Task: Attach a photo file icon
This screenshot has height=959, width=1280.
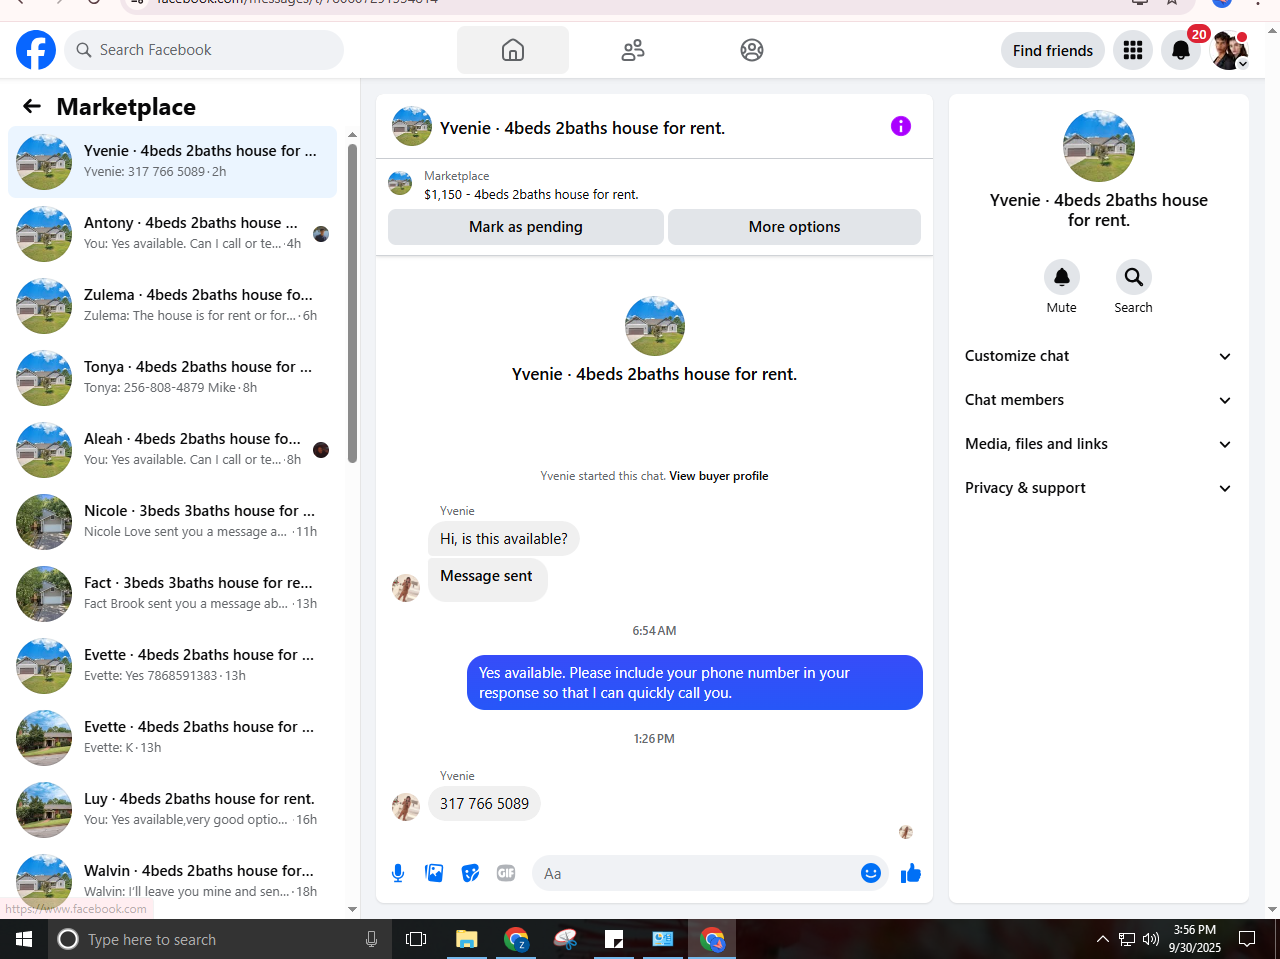Action: [x=434, y=873]
